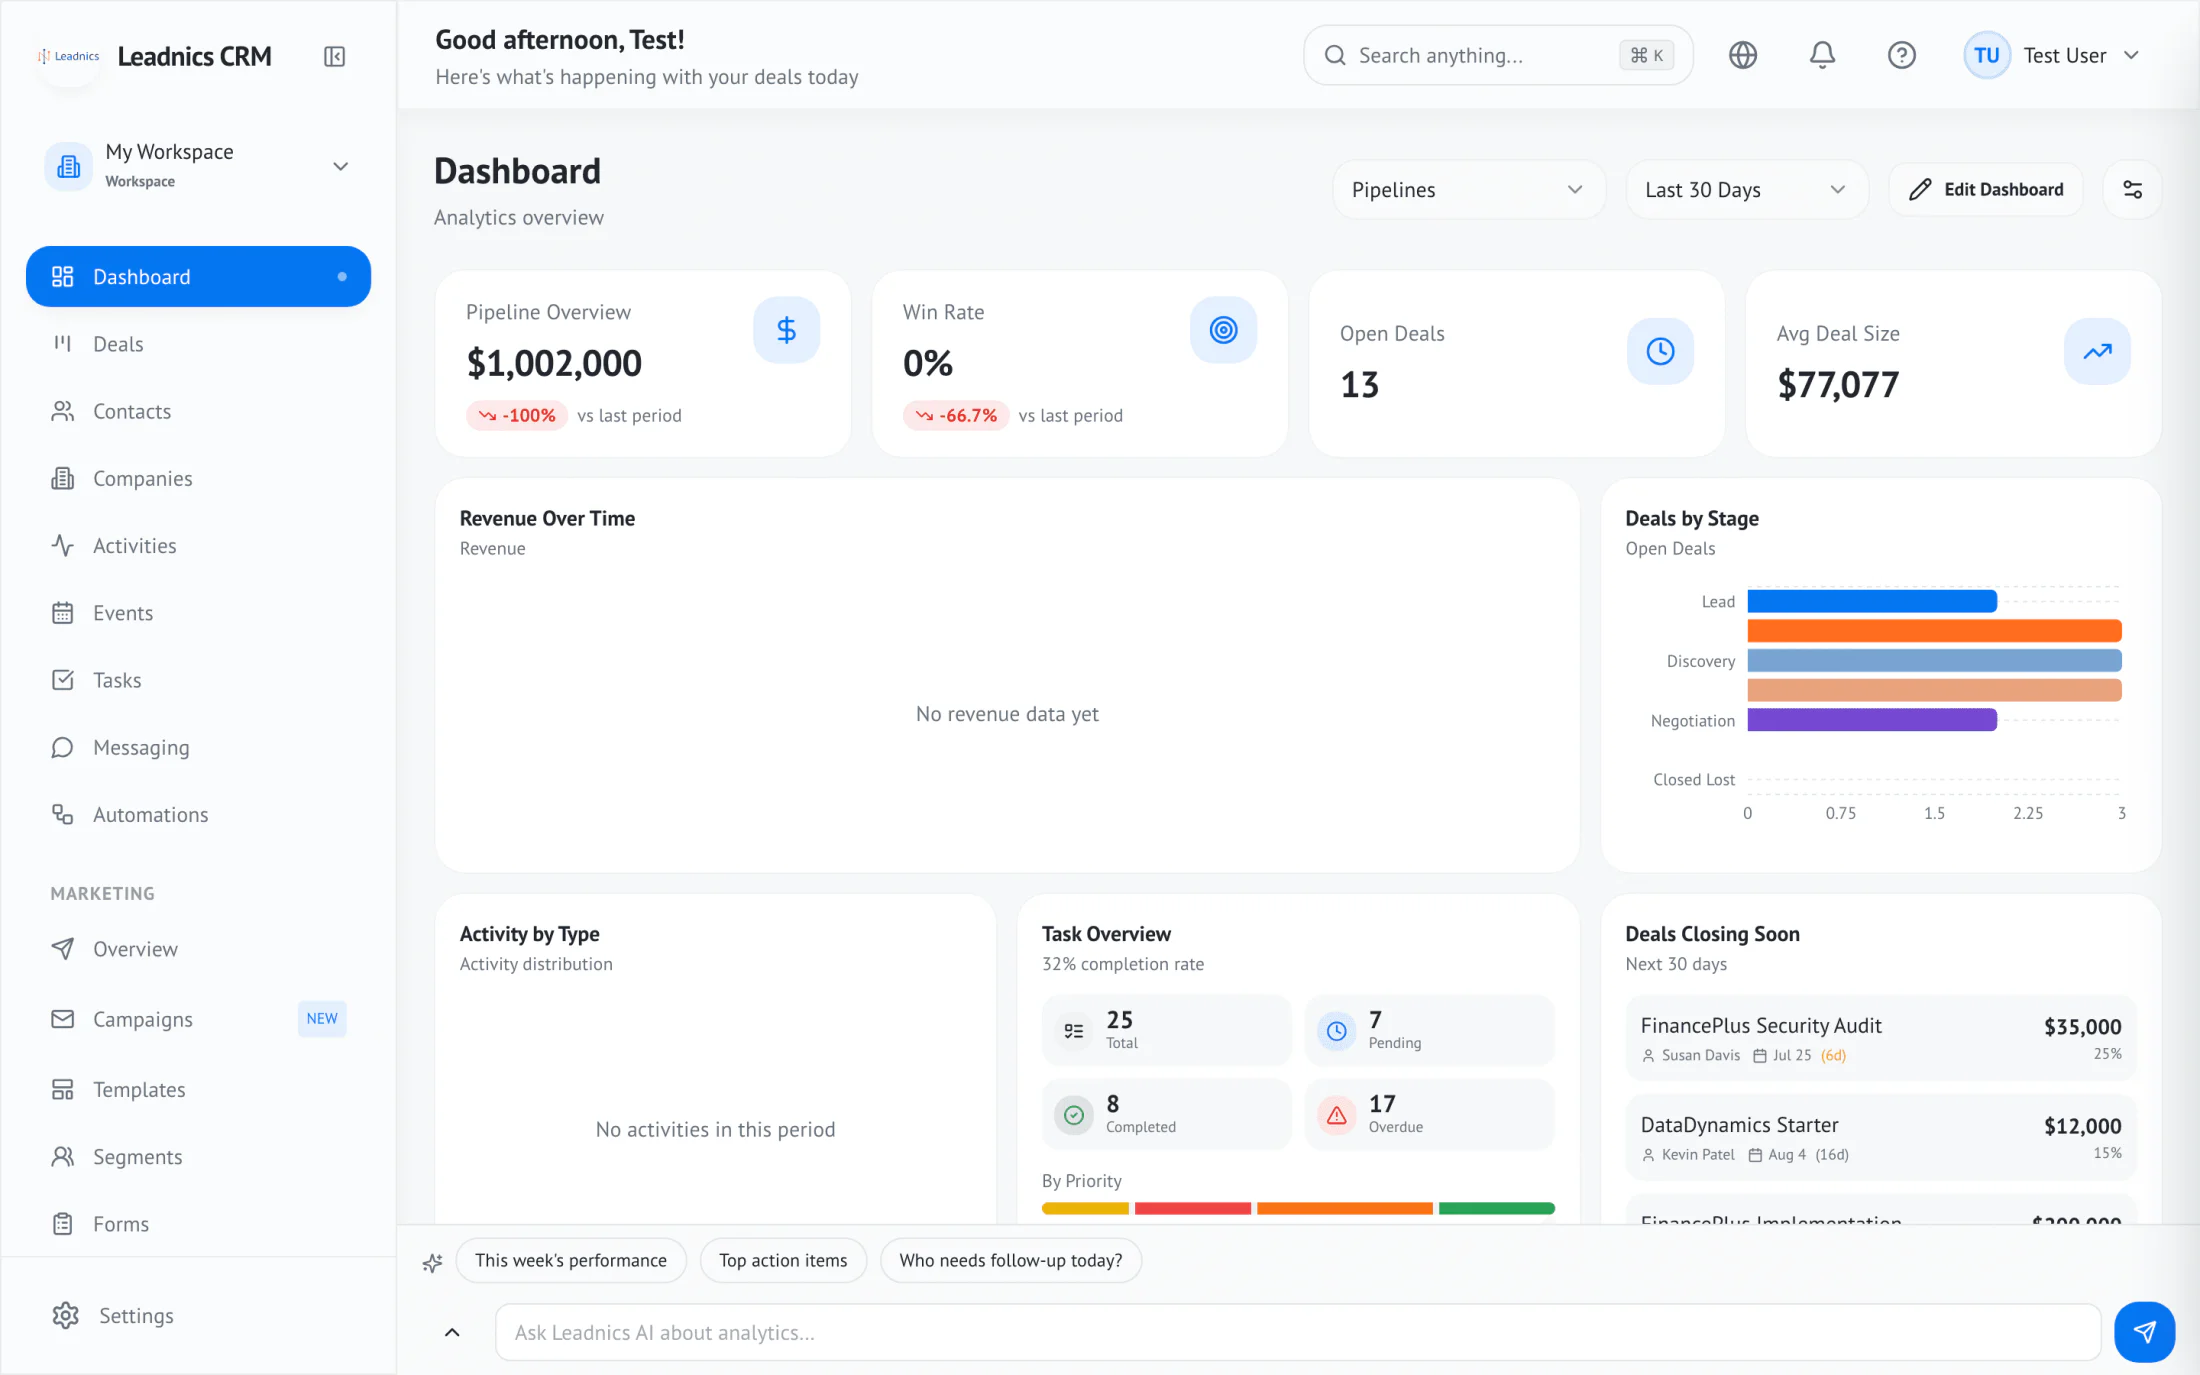Click the NEW badge on Campaigns
This screenshot has height=1375, width=2200.
click(322, 1019)
